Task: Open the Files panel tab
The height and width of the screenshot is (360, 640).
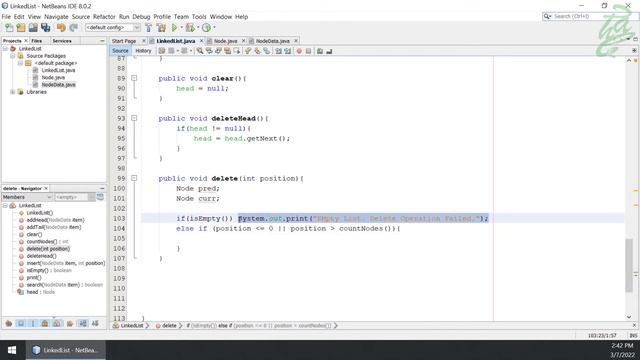Action: [x=37, y=41]
